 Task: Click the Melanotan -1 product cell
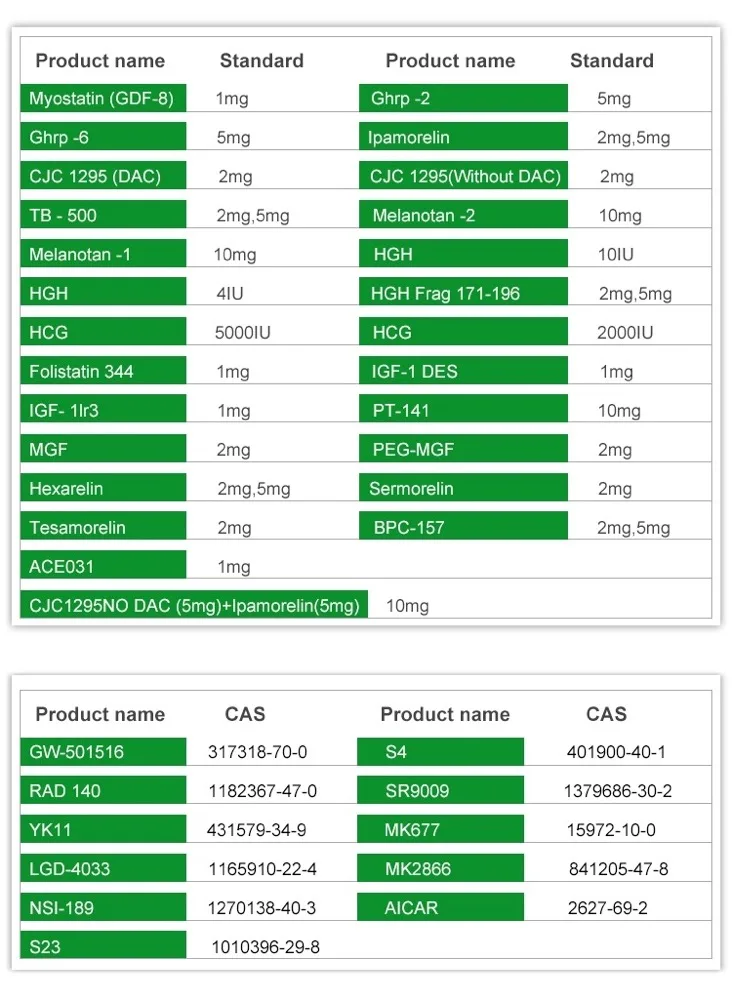pyautogui.click(x=102, y=255)
